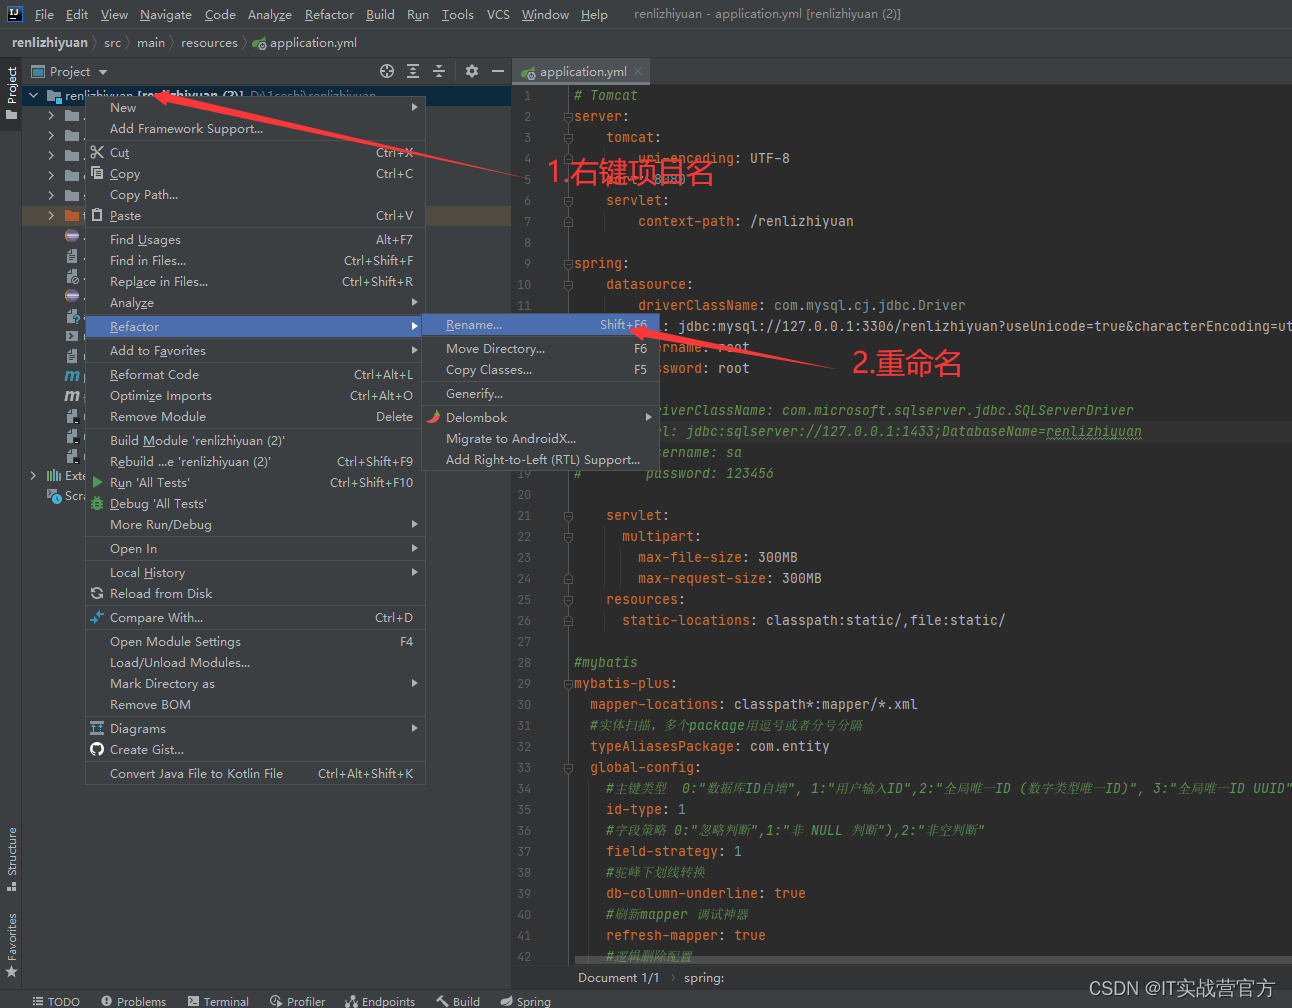Expand the Analyze submenu

point(256,303)
